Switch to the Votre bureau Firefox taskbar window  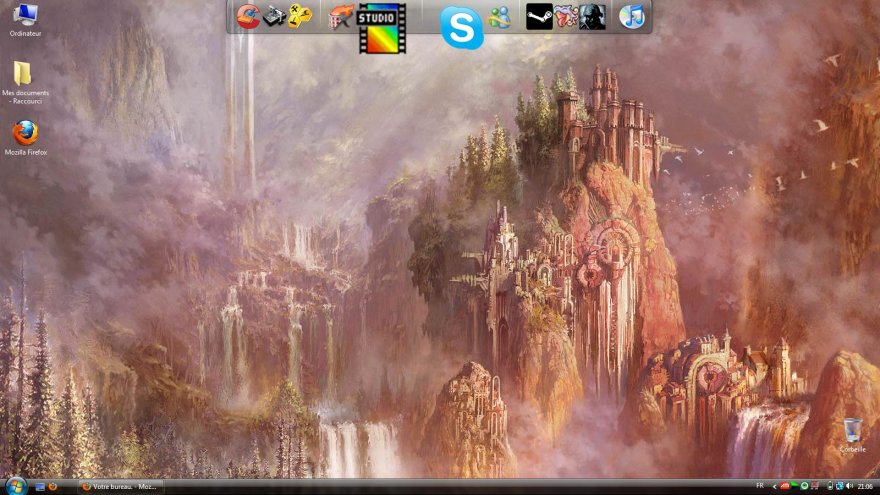tap(120, 486)
